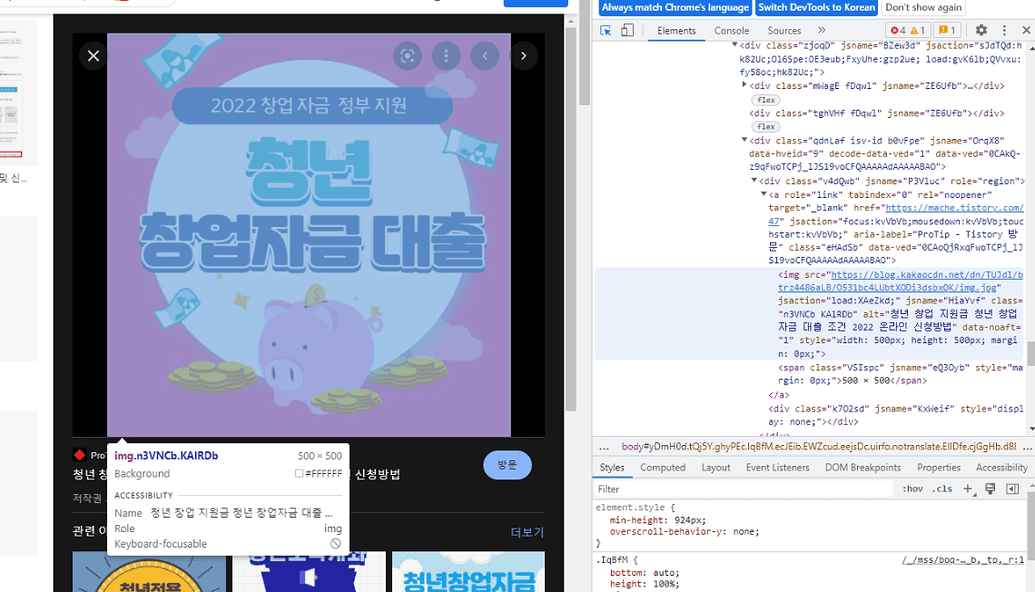
Task: Open DevTools settings gear
Action: tap(981, 30)
